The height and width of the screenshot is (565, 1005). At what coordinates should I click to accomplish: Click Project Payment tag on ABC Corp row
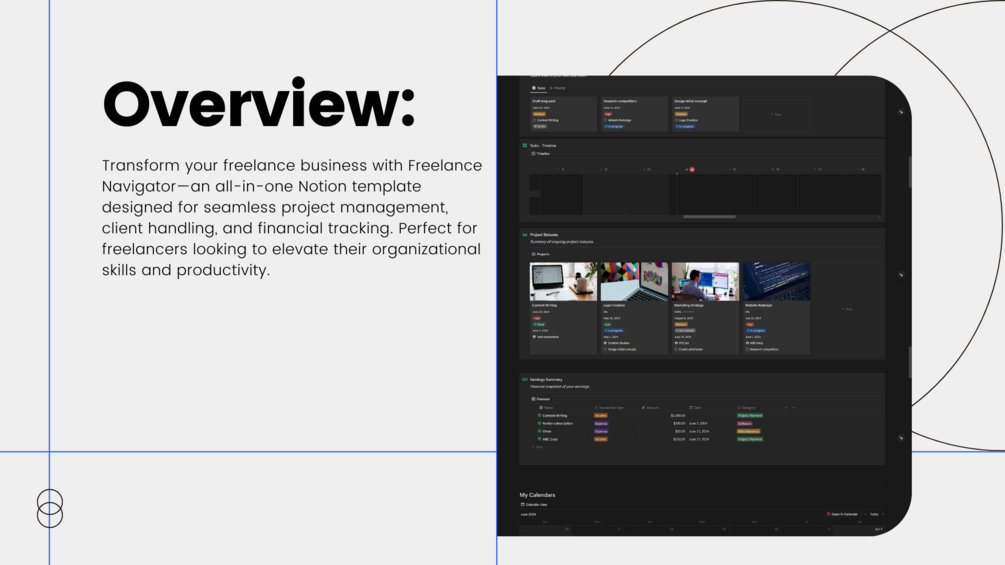(x=750, y=439)
